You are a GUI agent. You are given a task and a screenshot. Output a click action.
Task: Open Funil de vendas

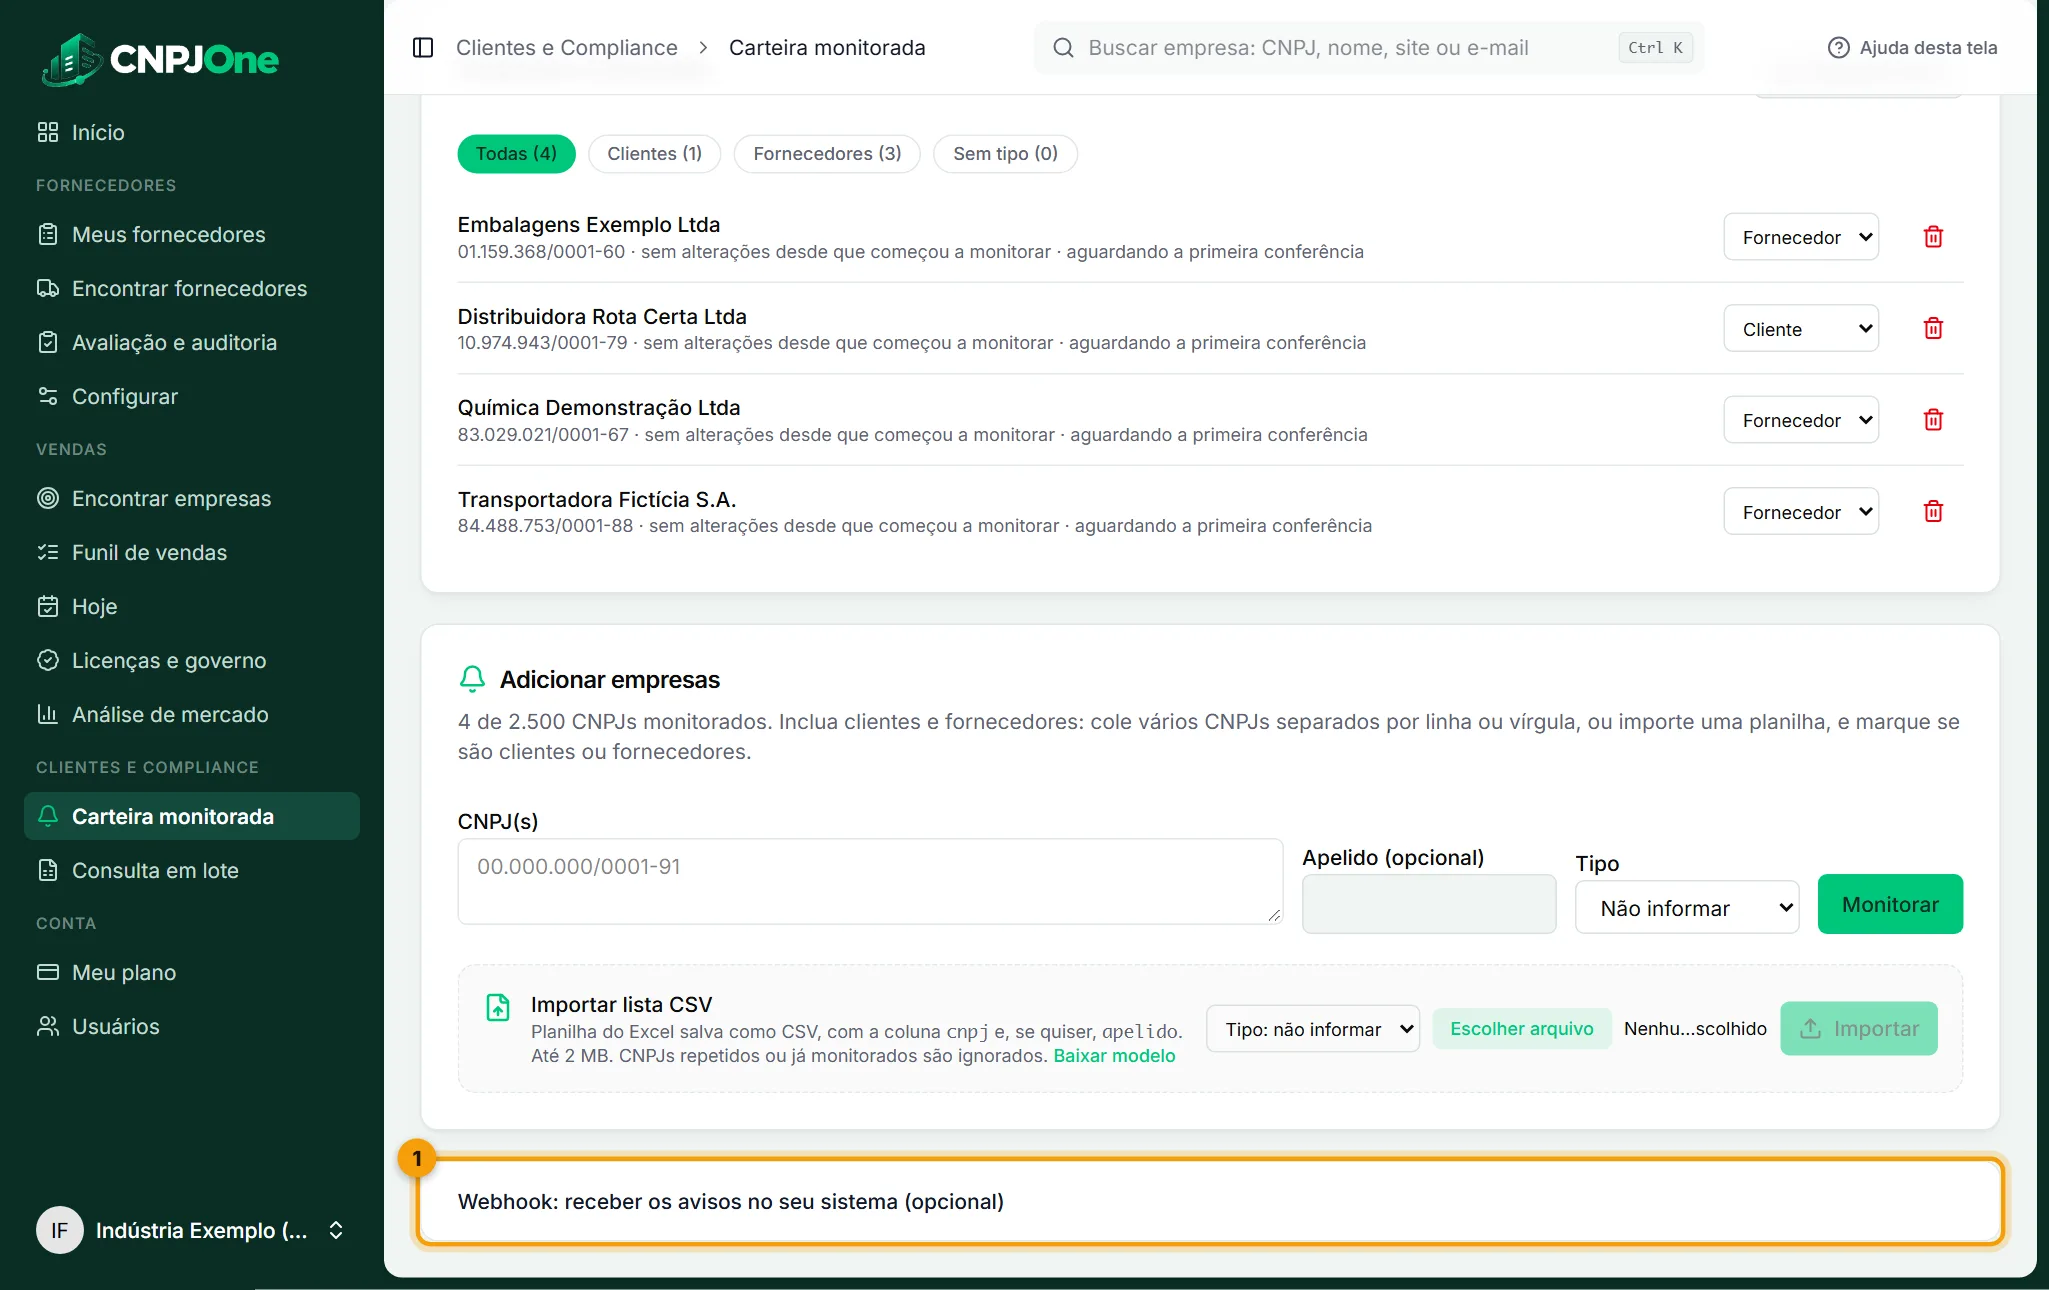pyautogui.click(x=192, y=552)
